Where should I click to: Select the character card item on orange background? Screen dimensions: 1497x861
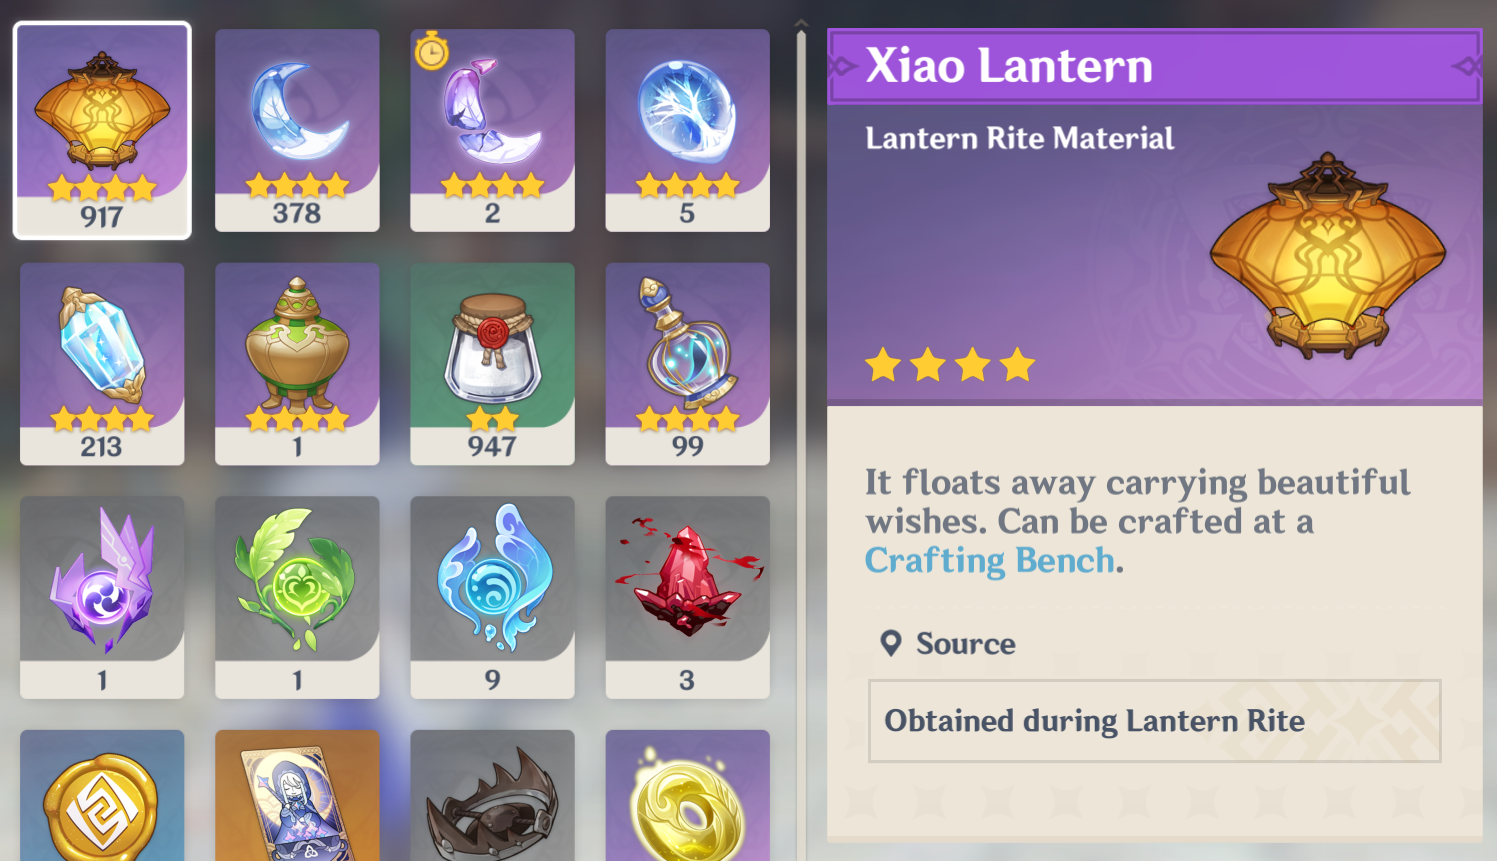point(297,795)
